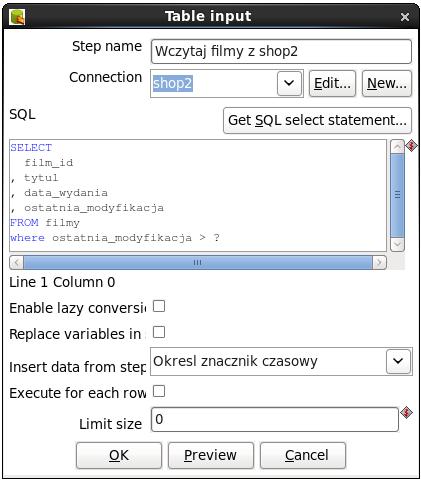Preview the query results

[211, 455]
